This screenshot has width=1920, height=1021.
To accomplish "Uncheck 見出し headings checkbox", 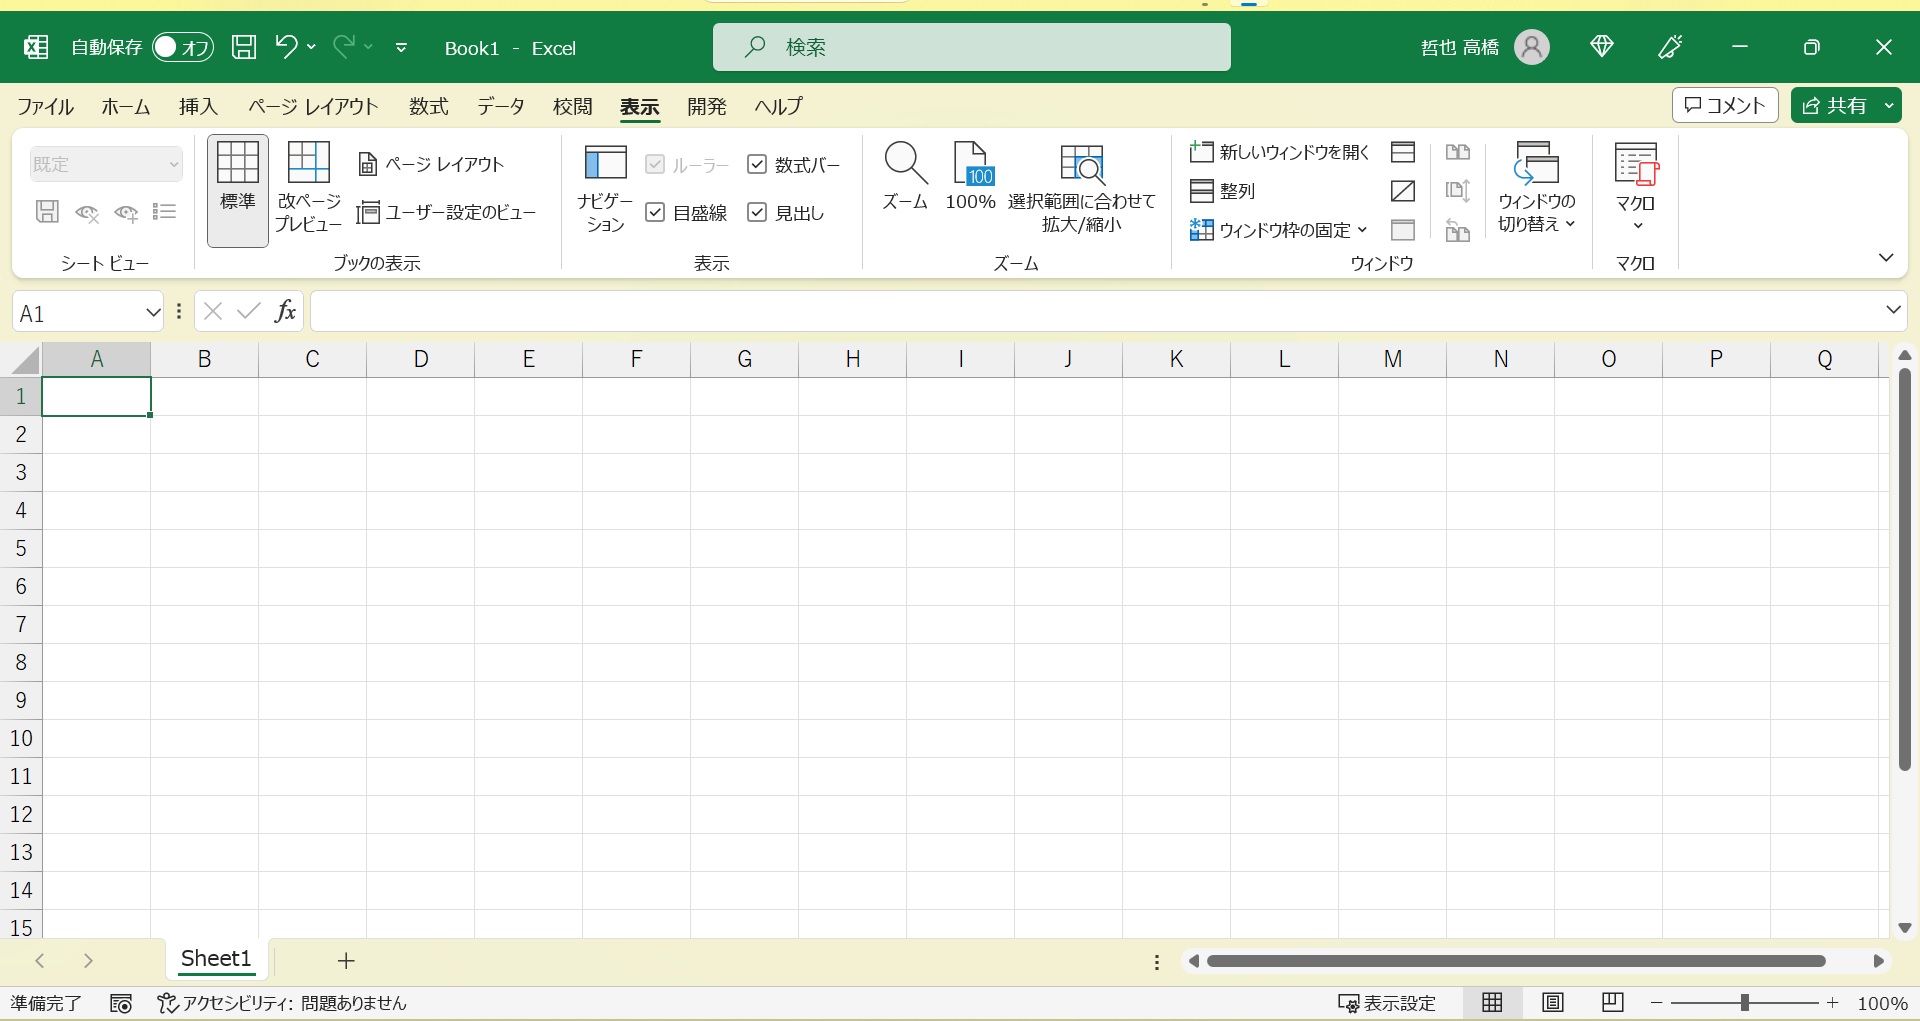I will pos(757,212).
